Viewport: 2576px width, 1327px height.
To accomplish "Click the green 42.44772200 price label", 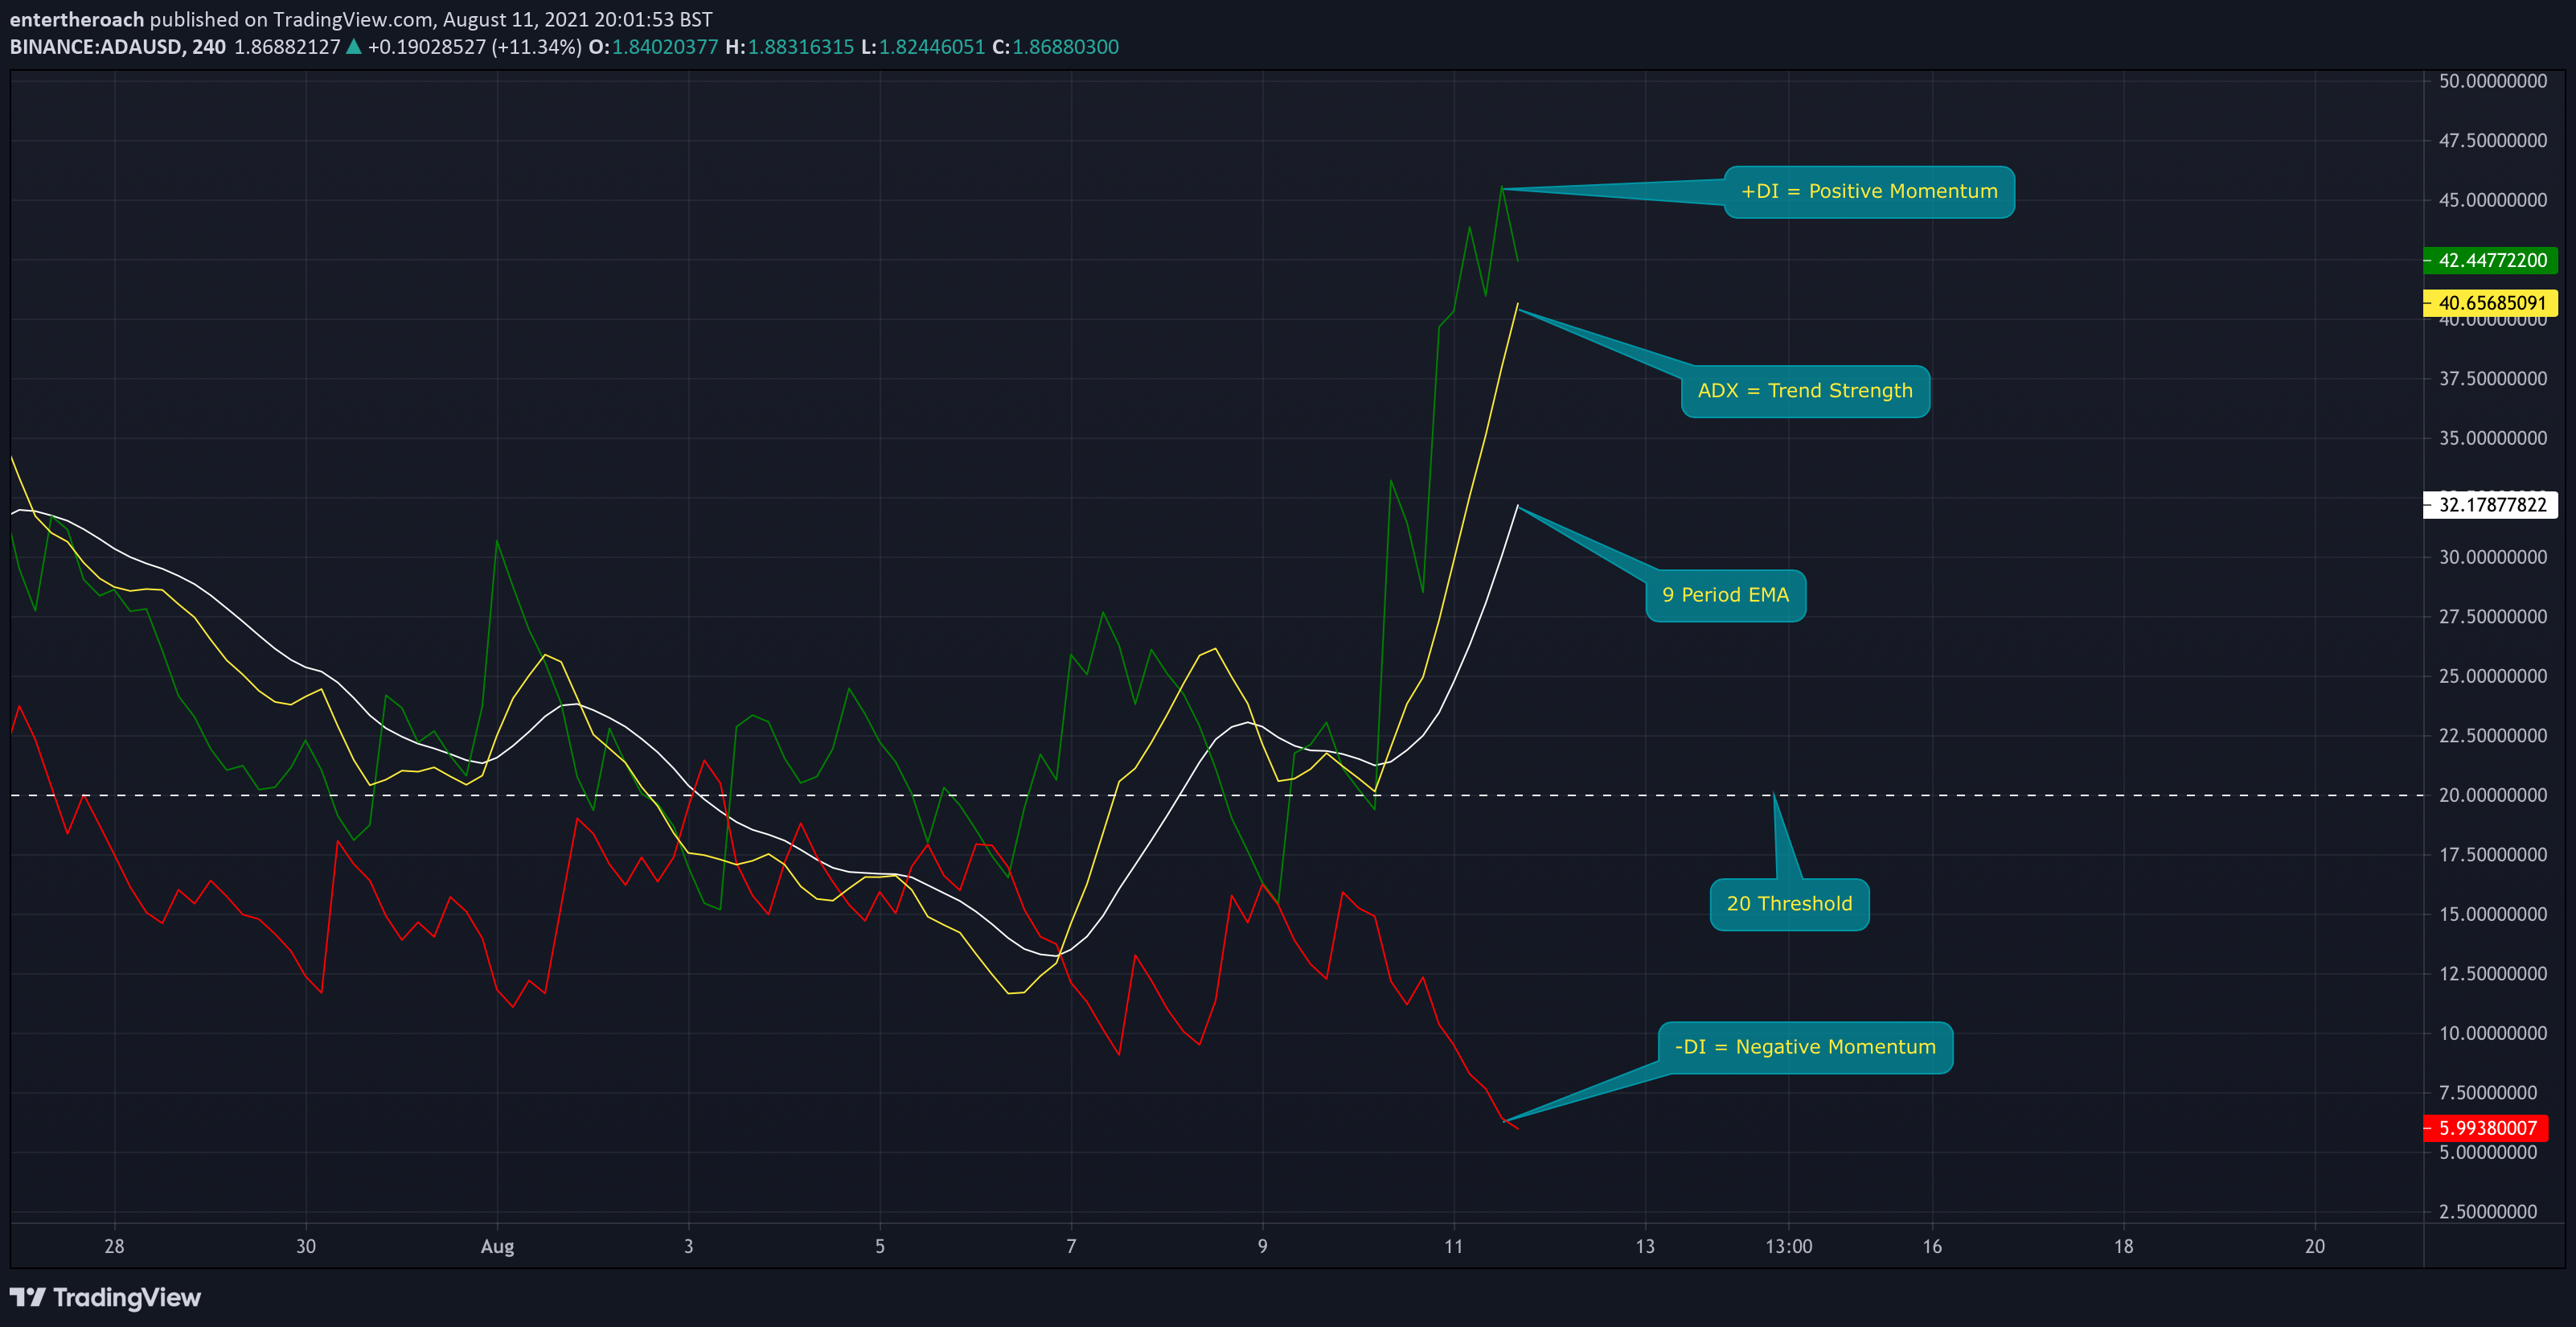I will pyautogui.click(x=2491, y=261).
